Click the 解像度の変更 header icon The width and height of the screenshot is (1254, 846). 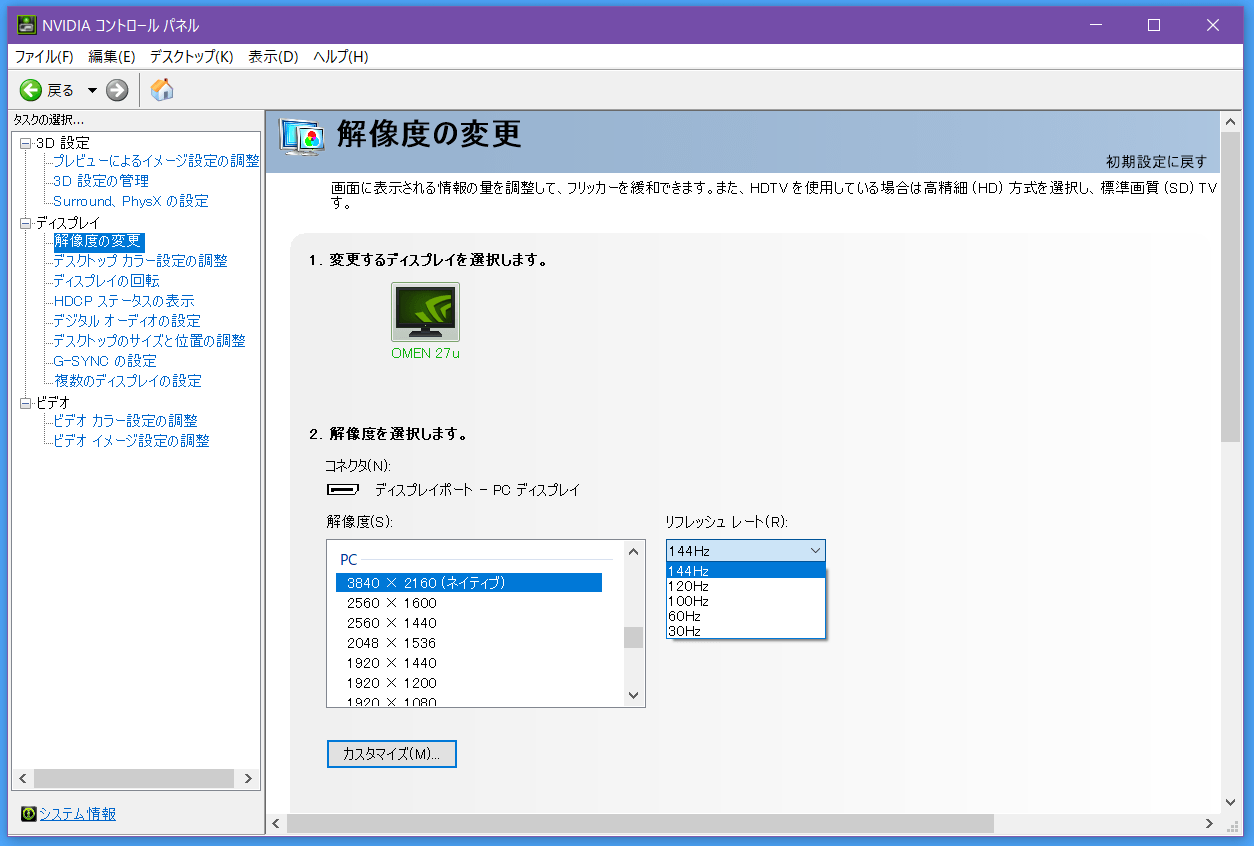coord(302,136)
